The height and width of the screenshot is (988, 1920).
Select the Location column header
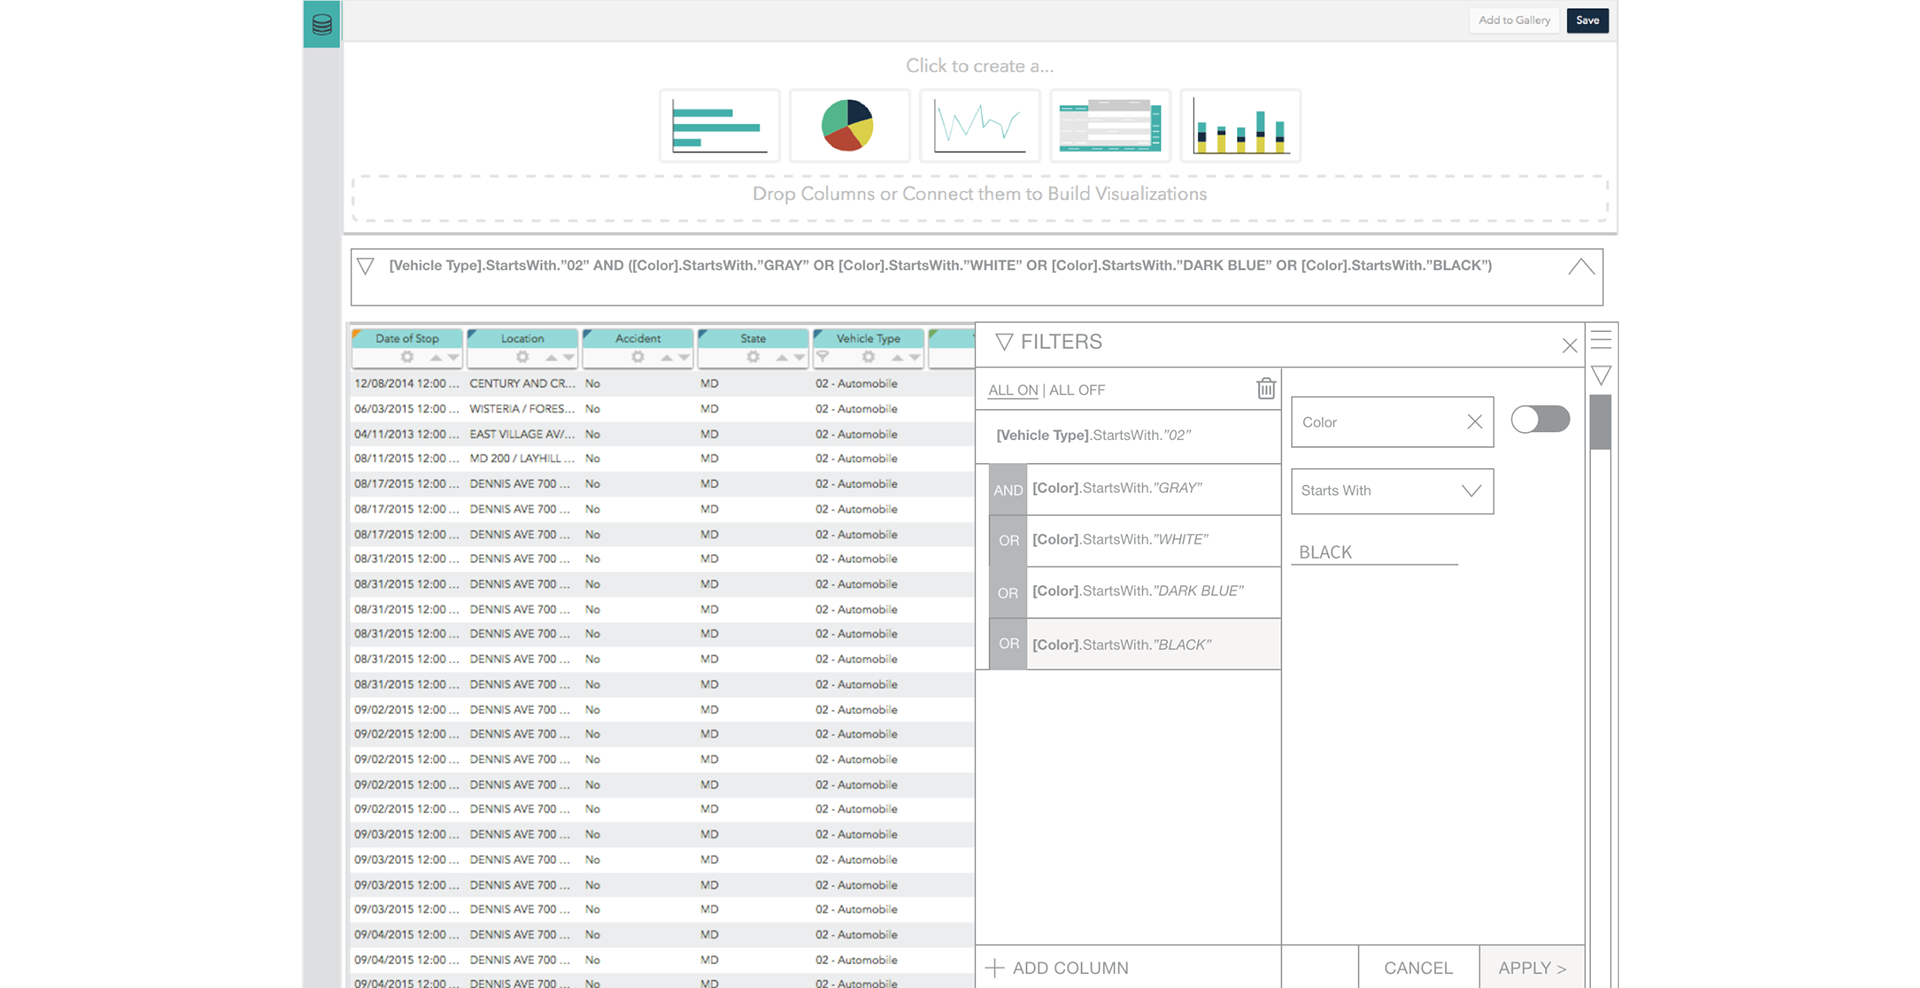[522, 338]
